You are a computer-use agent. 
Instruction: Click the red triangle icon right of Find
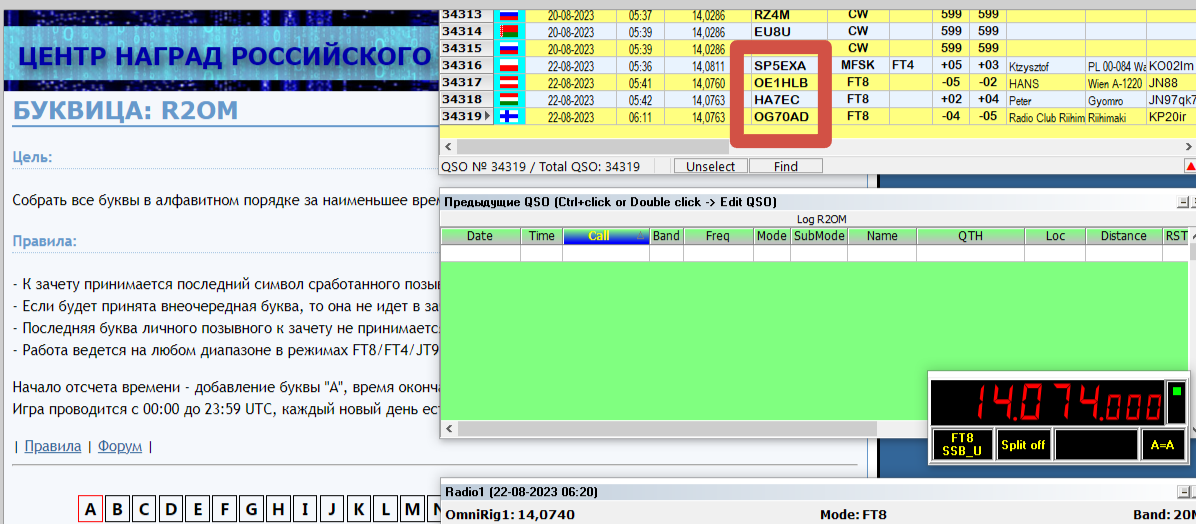pos(1190,166)
